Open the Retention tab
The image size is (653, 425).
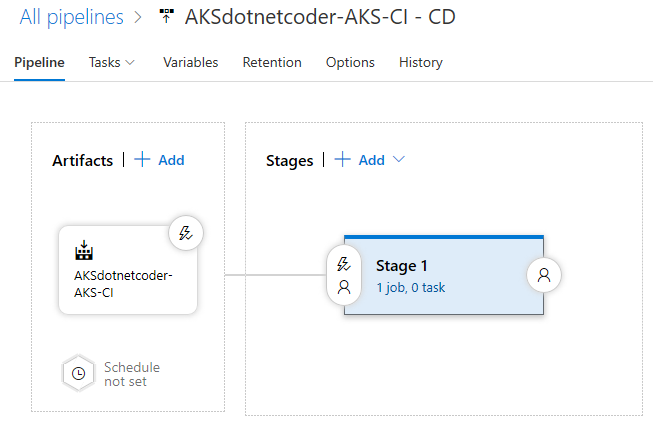point(272,62)
